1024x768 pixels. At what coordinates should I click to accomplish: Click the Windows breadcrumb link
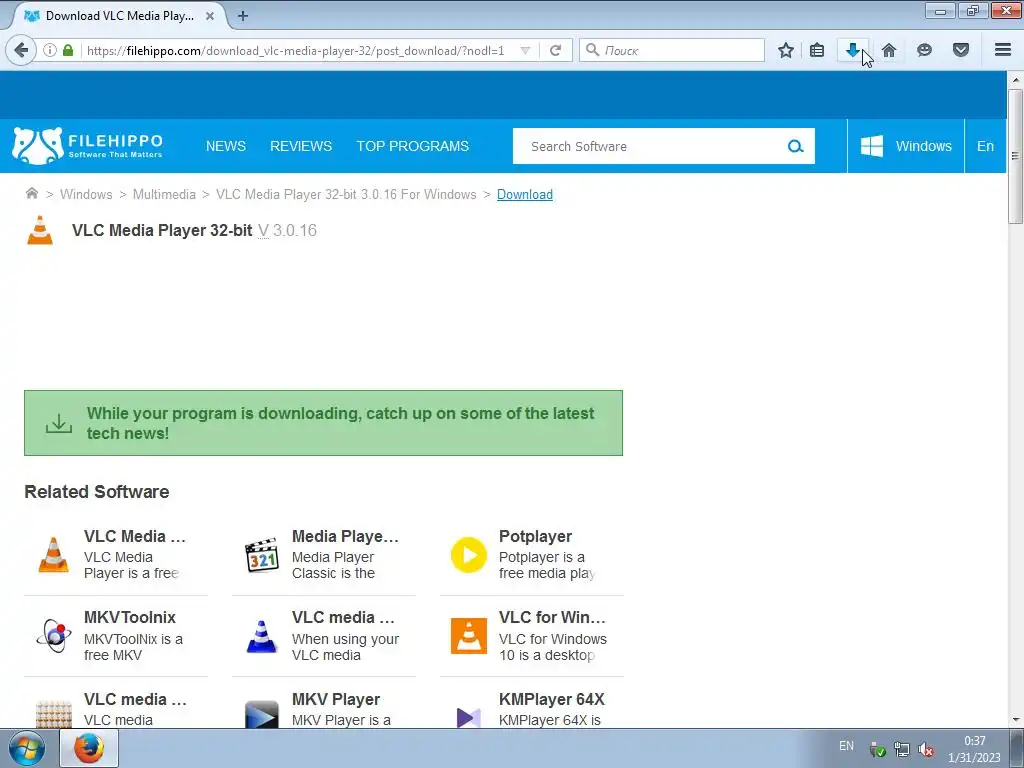(x=86, y=195)
